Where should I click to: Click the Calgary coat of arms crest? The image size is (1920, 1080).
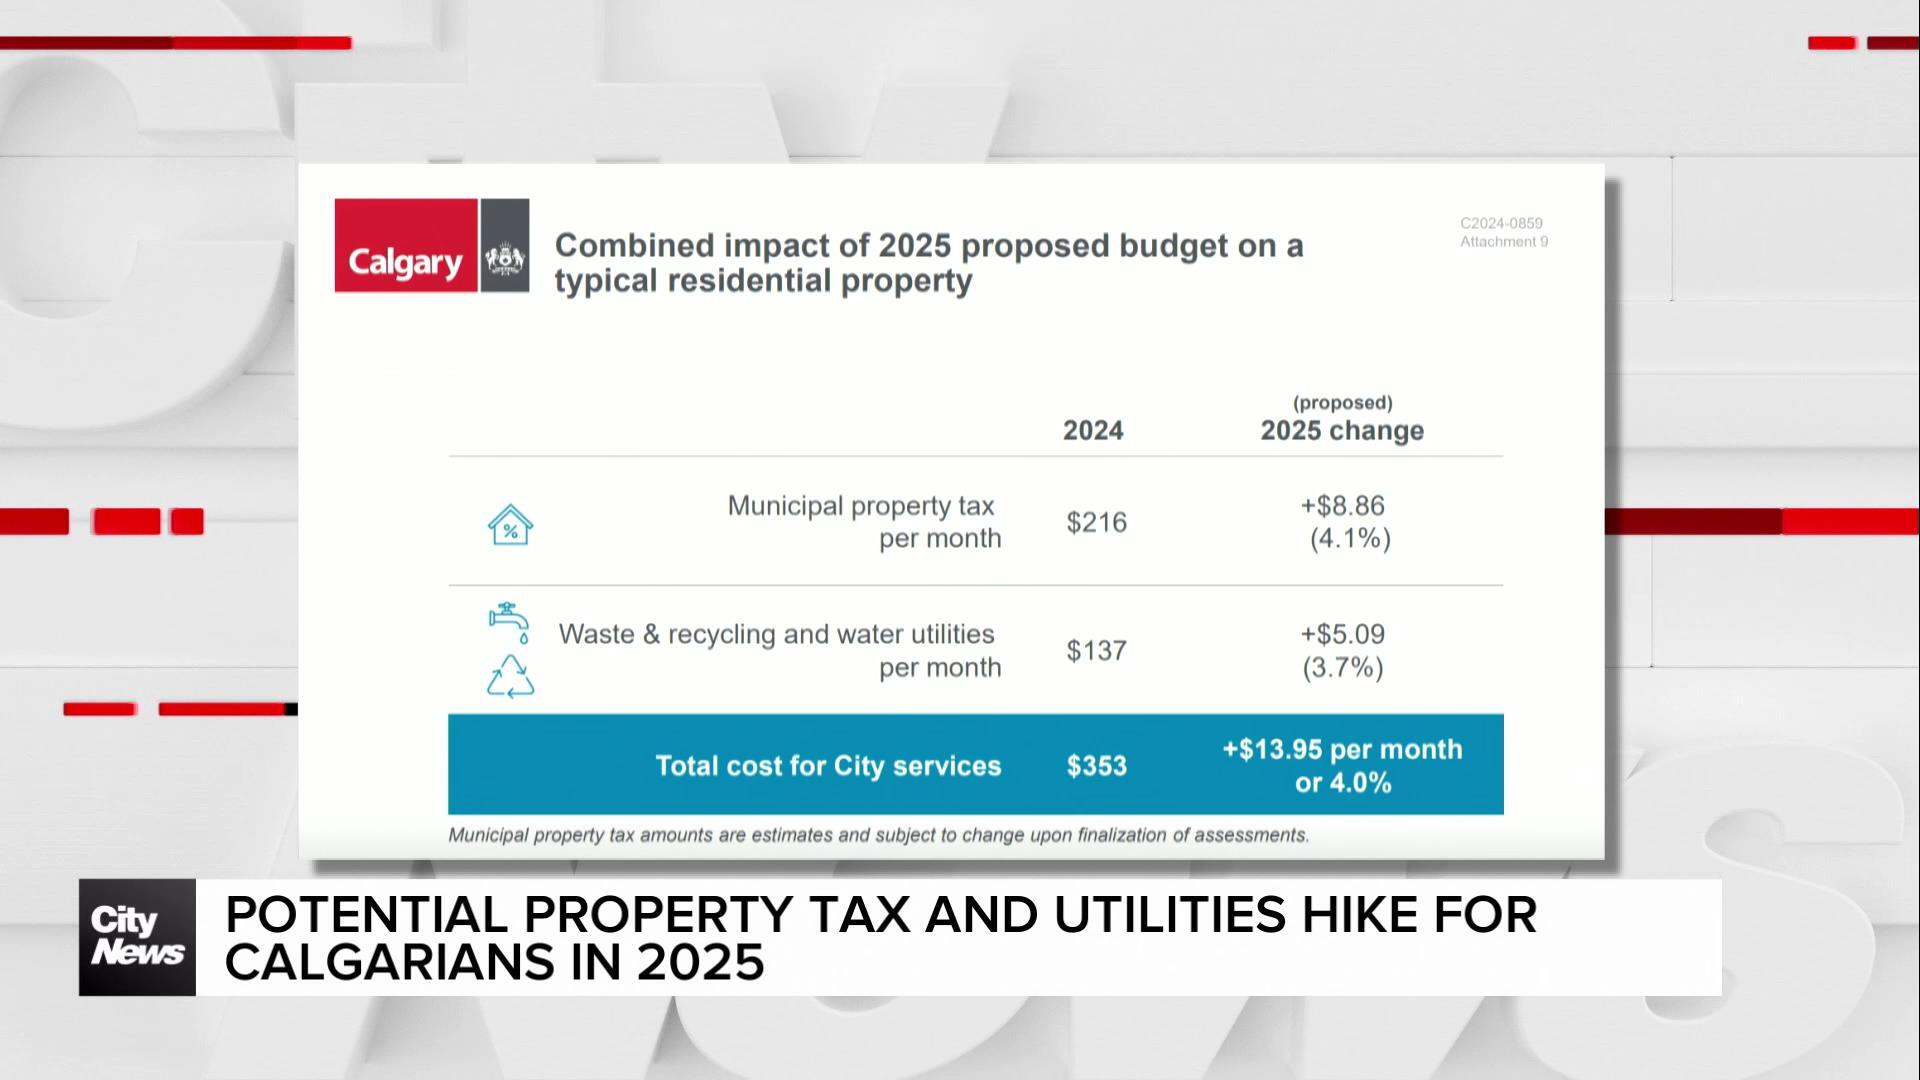pos(505,245)
